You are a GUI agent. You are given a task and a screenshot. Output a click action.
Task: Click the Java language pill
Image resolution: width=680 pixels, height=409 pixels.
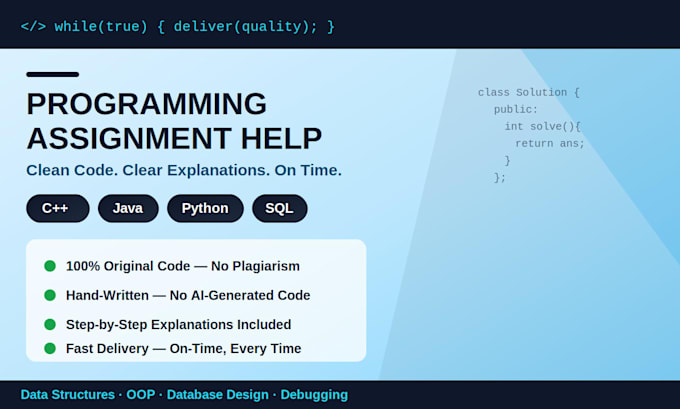point(128,208)
